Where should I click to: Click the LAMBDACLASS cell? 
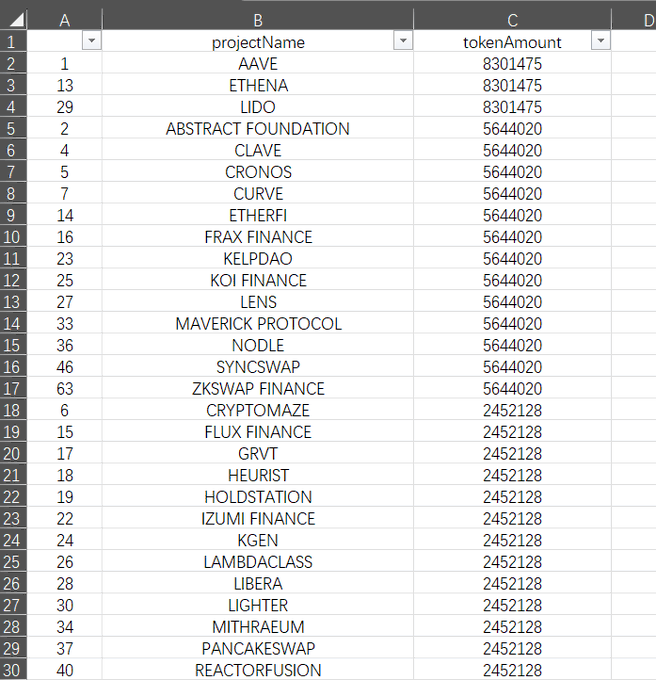(258, 562)
